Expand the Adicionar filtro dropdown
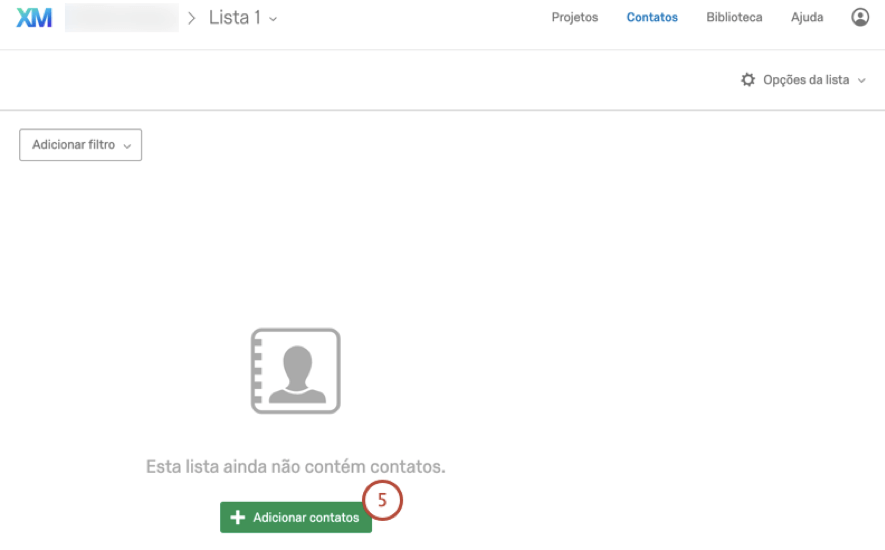Viewport: 885px width, 550px height. point(81,145)
